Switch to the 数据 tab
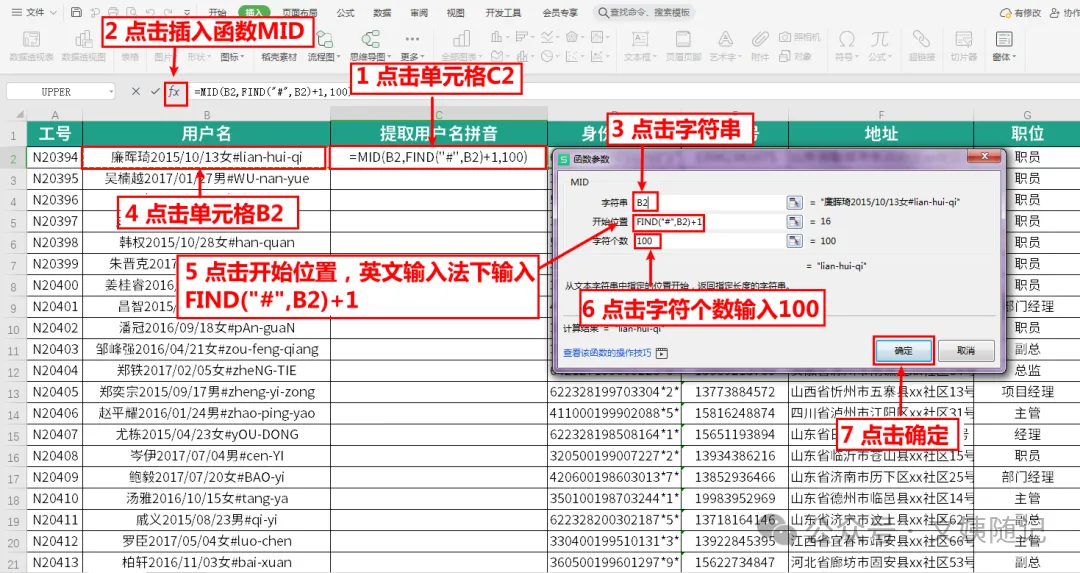Viewport: 1080px width, 573px height. tap(382, 12)
